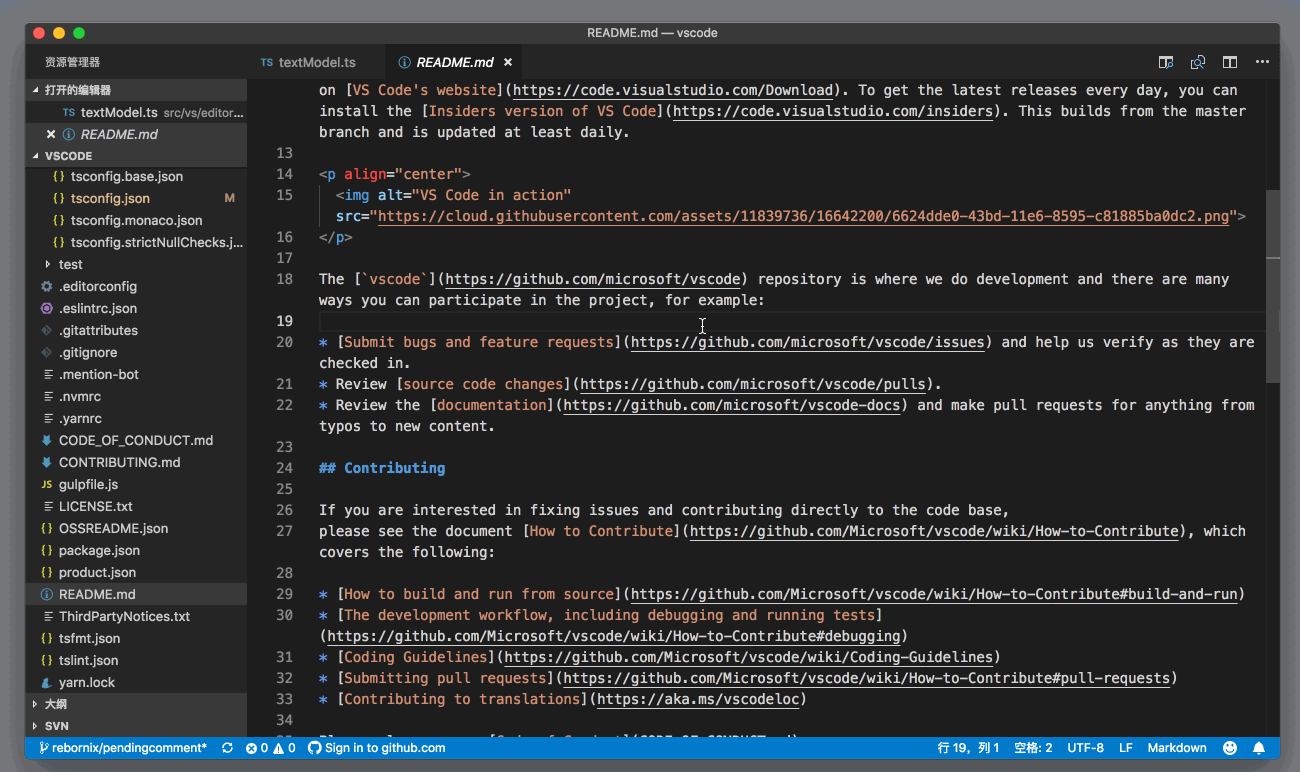Close the README.md editor tab
This screenshot has width=1300, height=772.
pyautogui.click(x=508, y=62)
